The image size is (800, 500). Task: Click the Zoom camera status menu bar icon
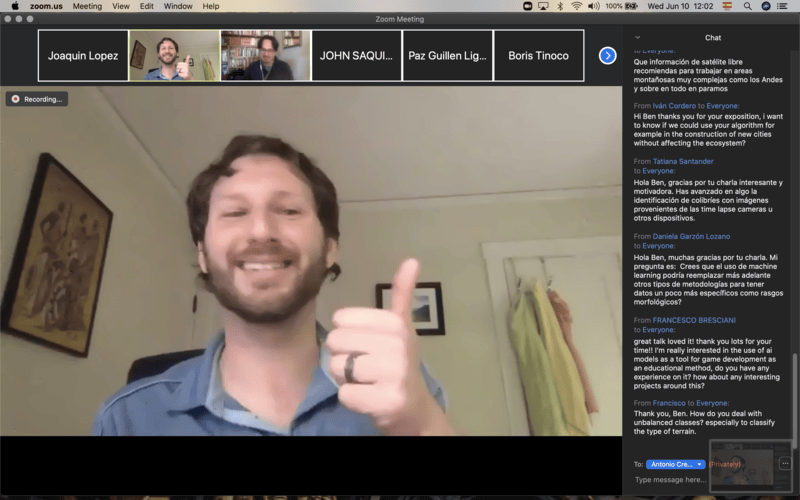pos(528,6)
